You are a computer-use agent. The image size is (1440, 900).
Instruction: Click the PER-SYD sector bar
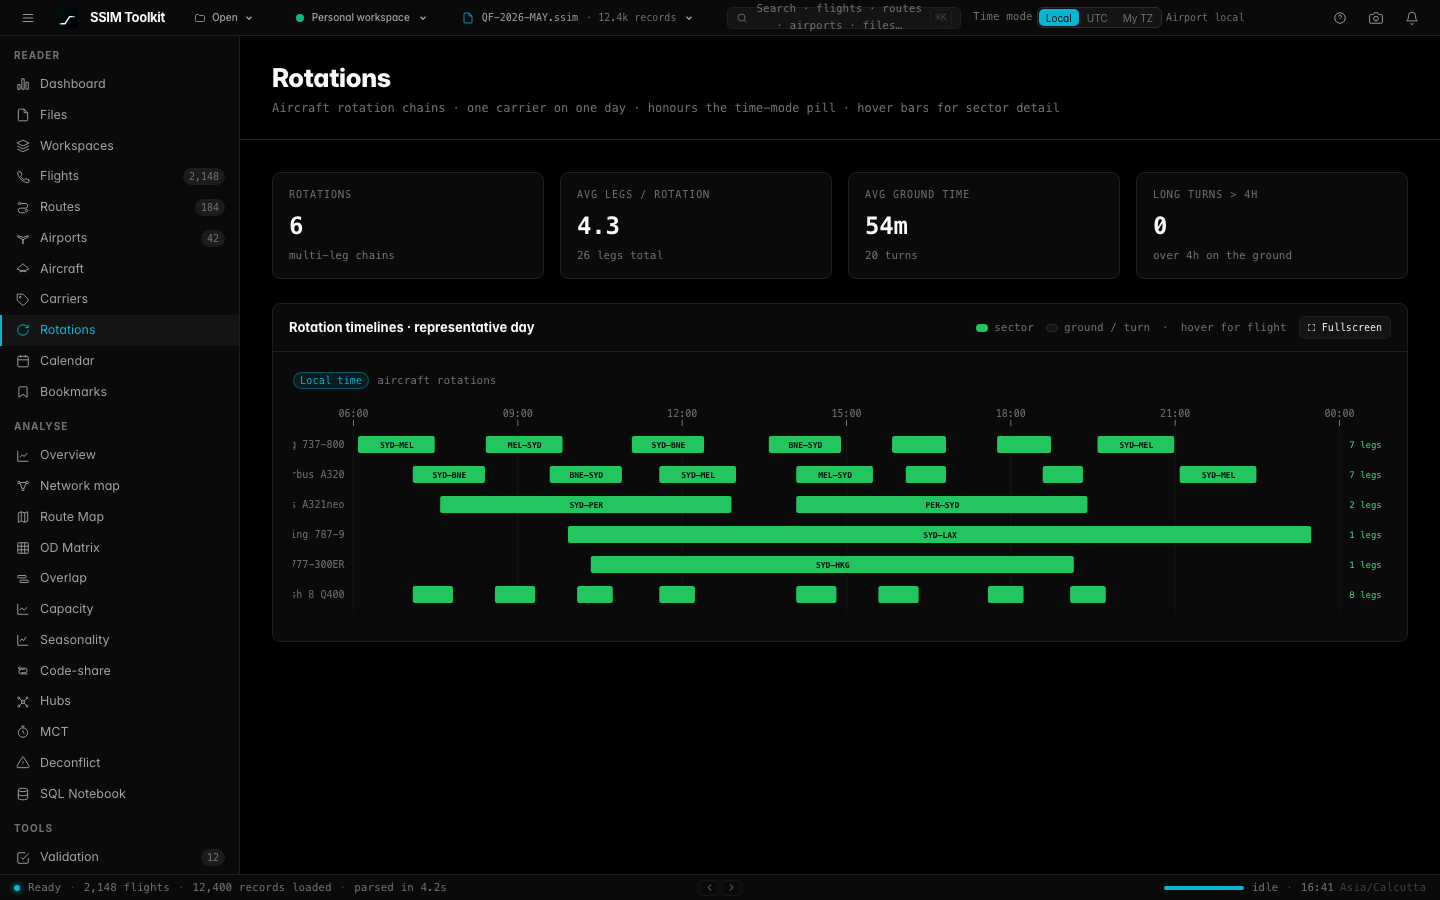[x=942, y=505]
